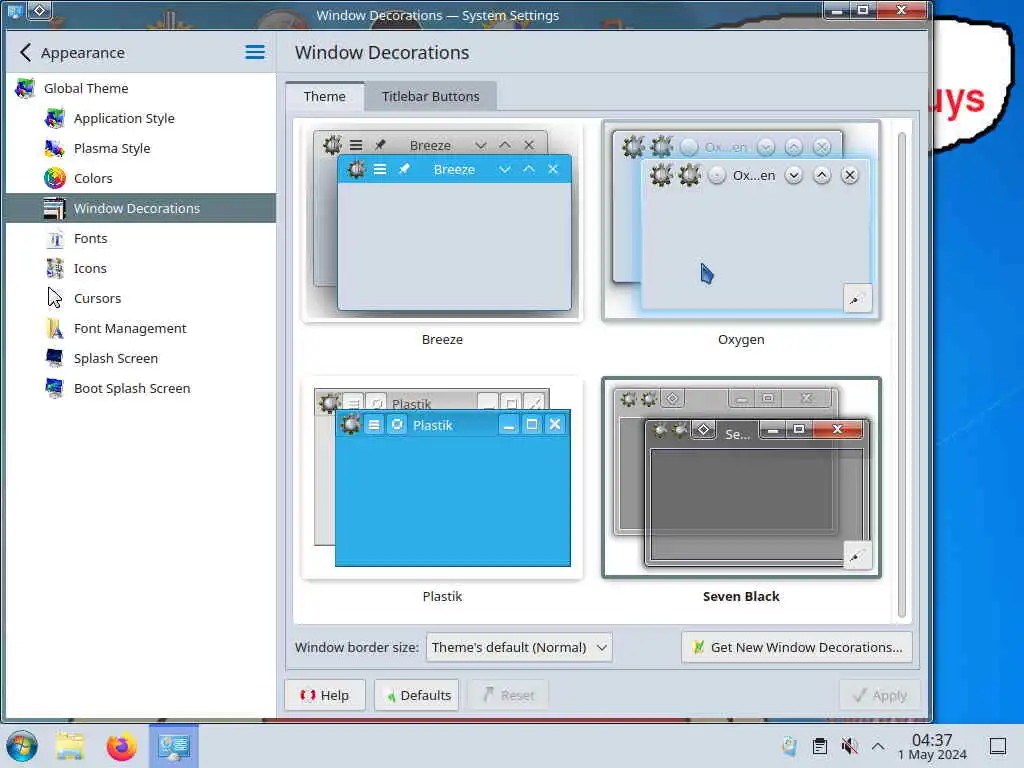Click the Defaults button
The image size is (1024, 768).
417,695
